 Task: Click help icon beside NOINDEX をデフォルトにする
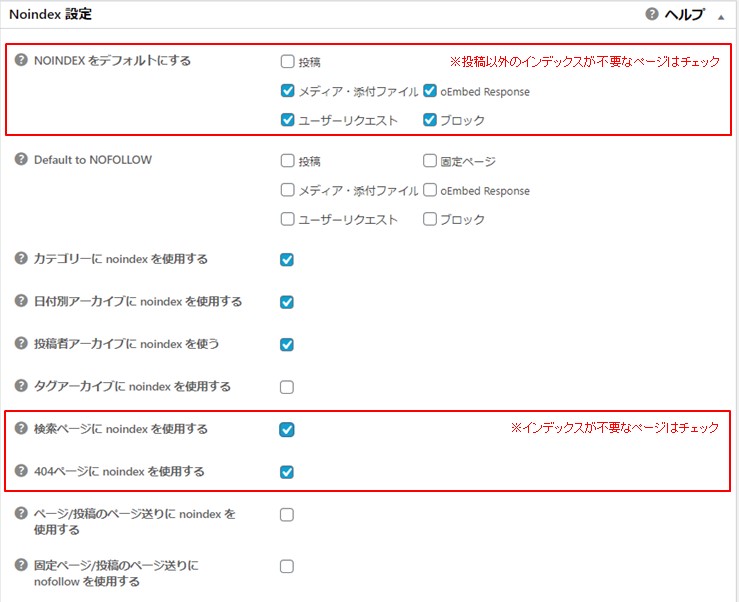(21, 60)
